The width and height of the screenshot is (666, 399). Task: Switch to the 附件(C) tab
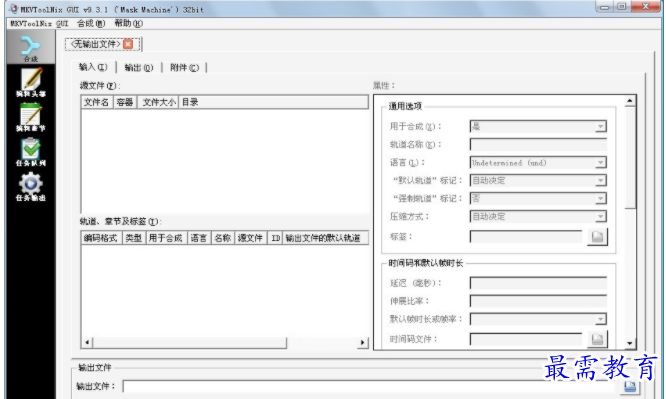184,68
